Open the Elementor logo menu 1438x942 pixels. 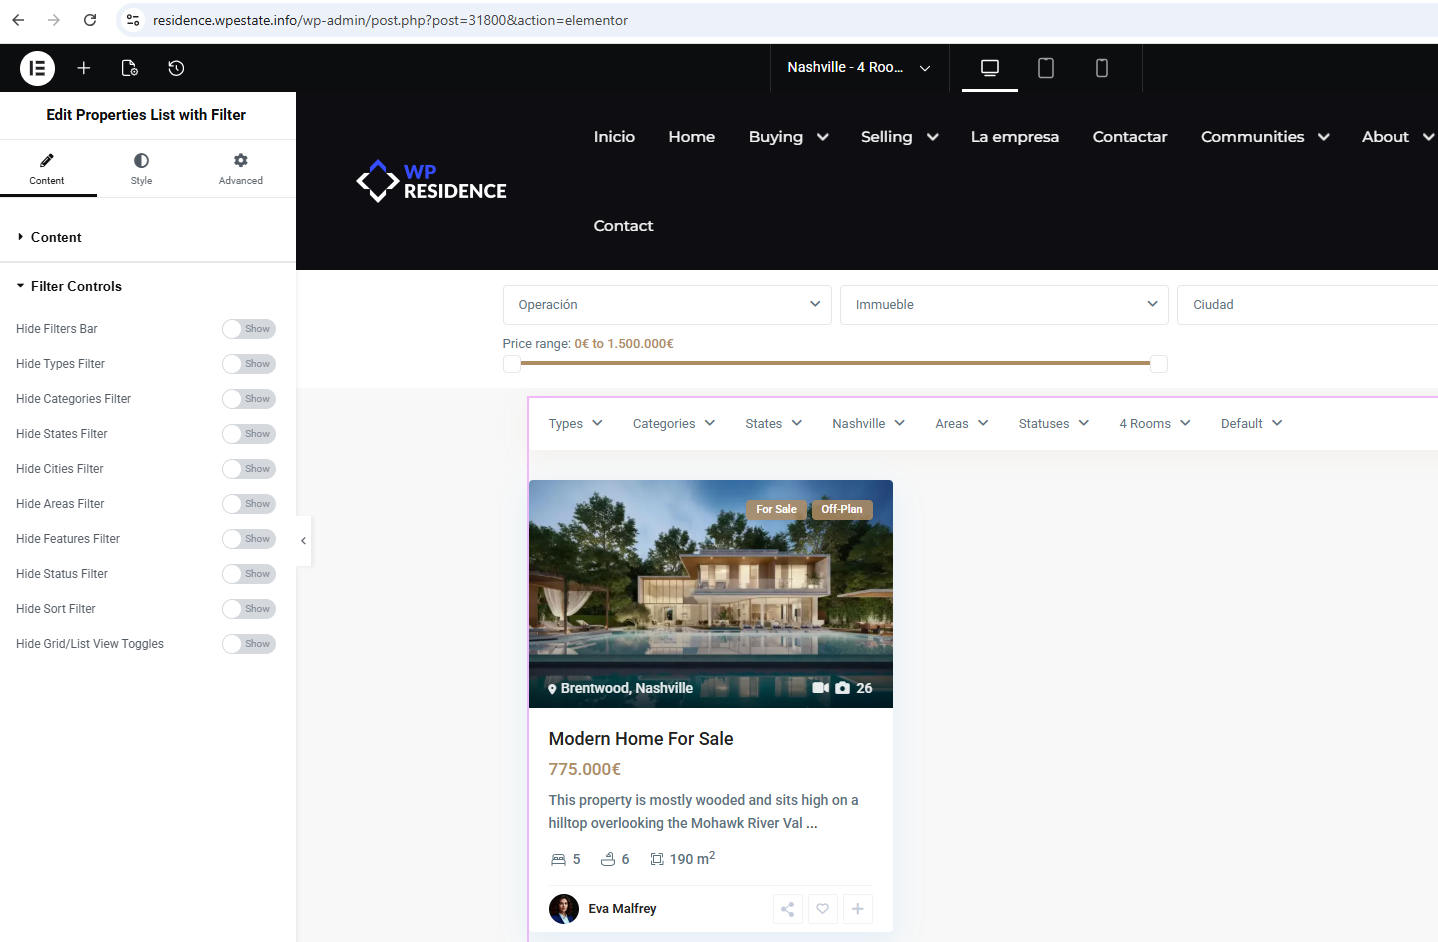tap(37, 68)
